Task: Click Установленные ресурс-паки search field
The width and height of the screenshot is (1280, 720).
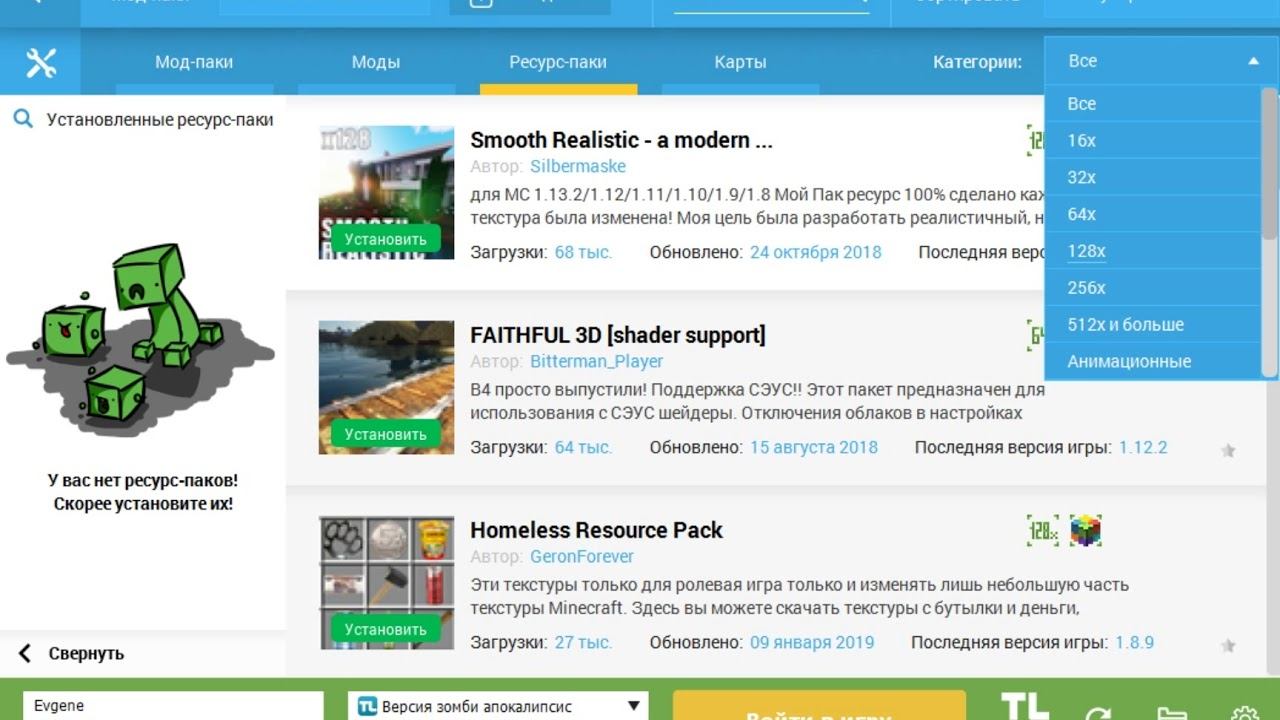Action: coord(160,120)
